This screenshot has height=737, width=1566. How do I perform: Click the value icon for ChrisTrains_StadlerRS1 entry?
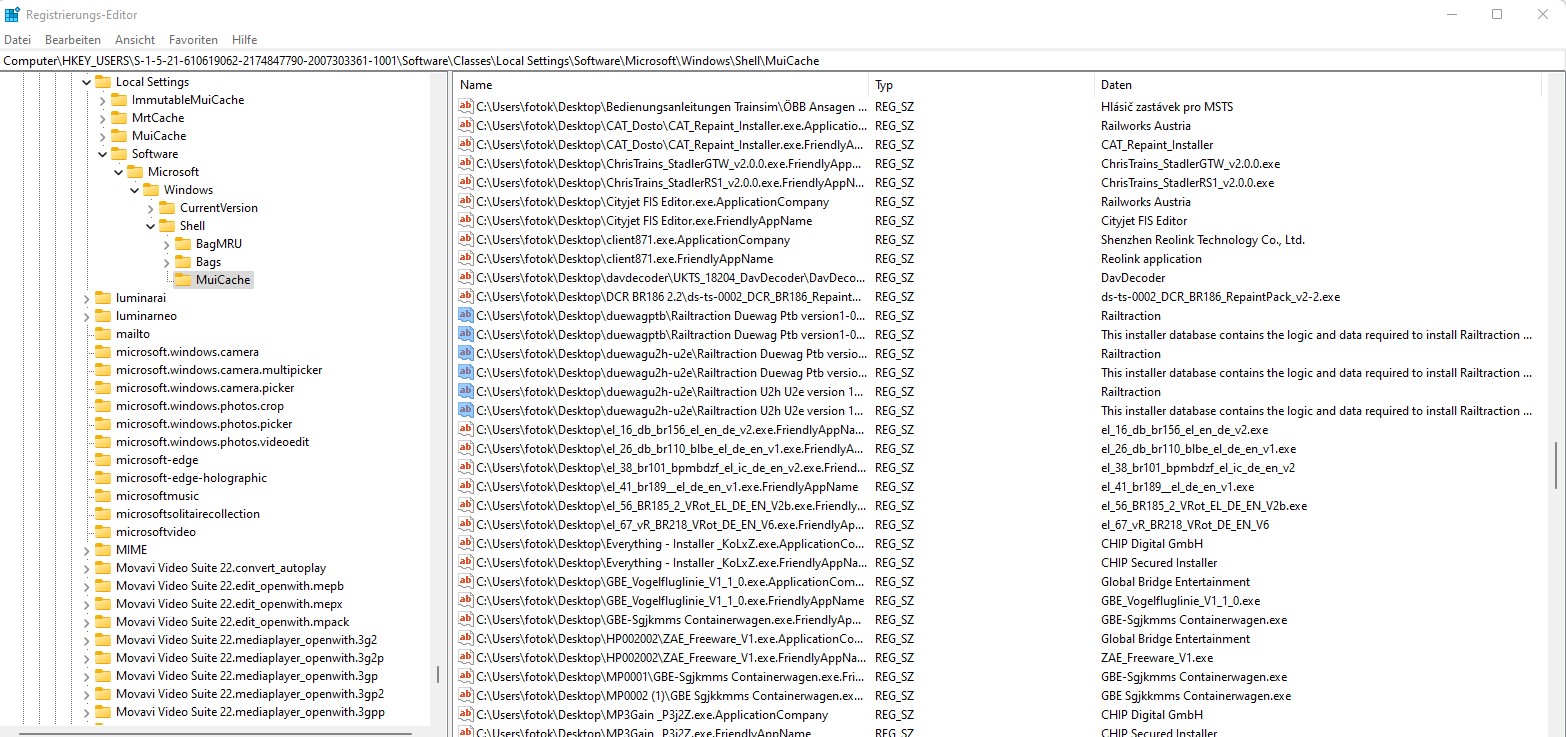click(465, 183)
